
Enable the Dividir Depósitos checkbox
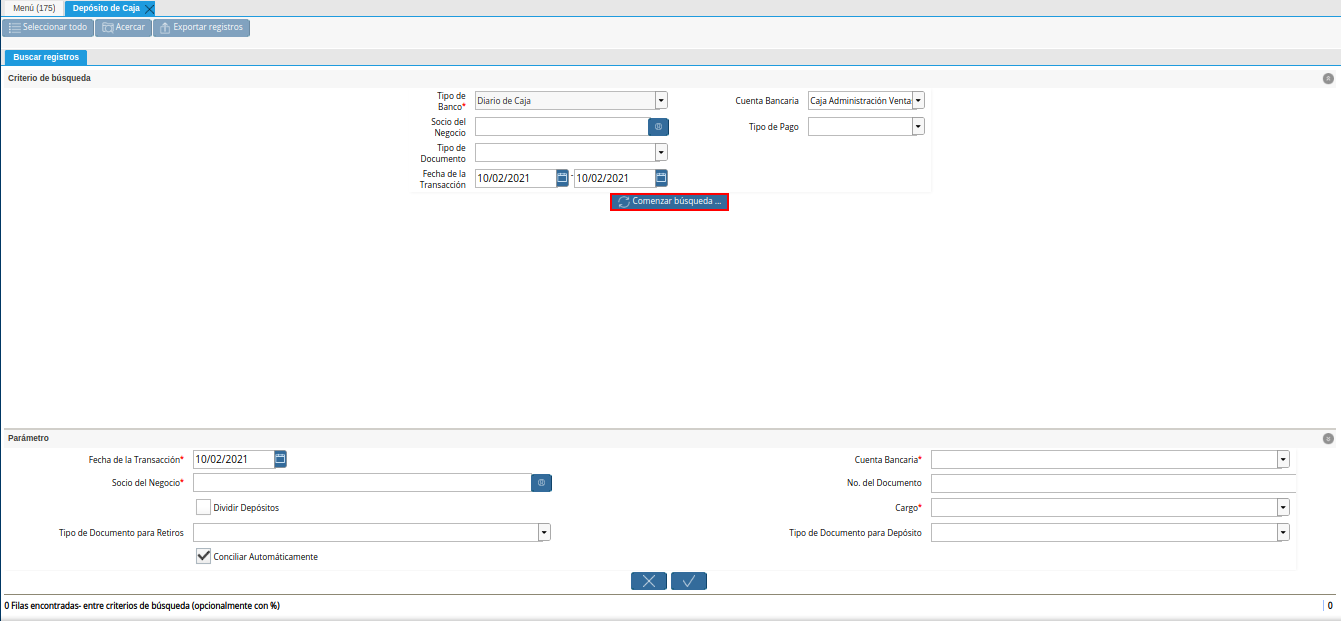click(203, 507)
